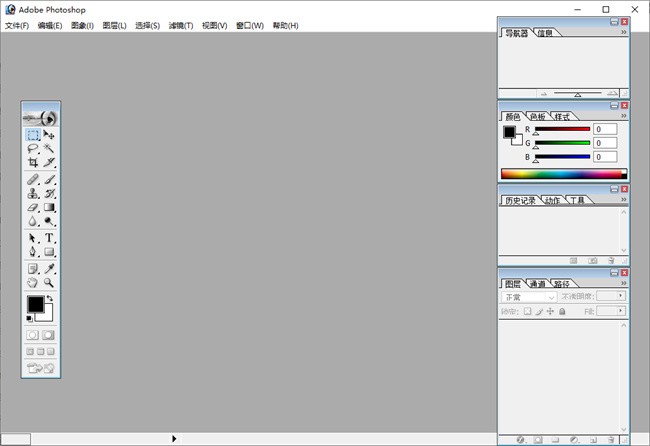Switch to Quick Mask mode
Image resolution: width=650 pixels, height=446 pixels.
tap(49, 335)
